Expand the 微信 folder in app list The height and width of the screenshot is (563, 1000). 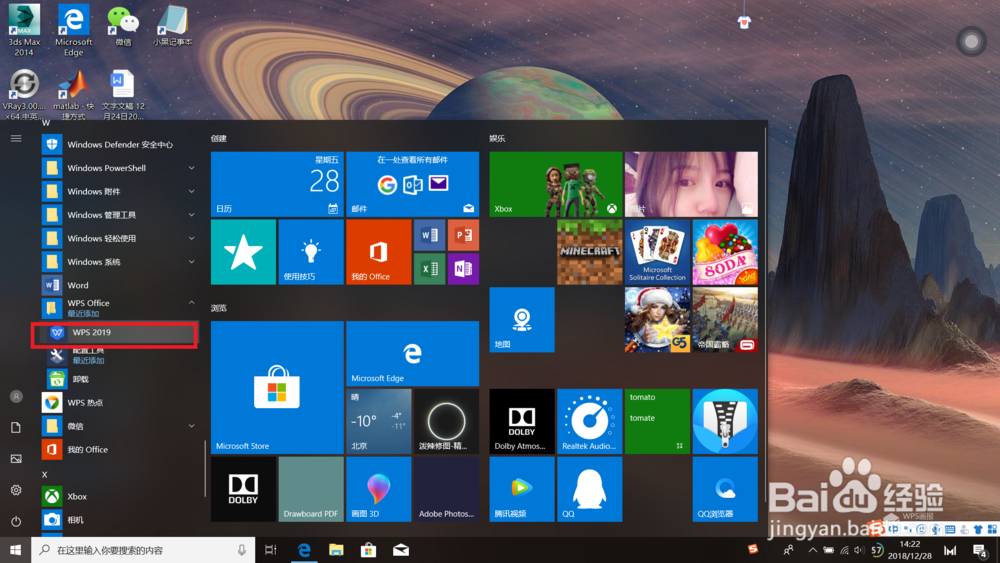click(x=120, y=426)
